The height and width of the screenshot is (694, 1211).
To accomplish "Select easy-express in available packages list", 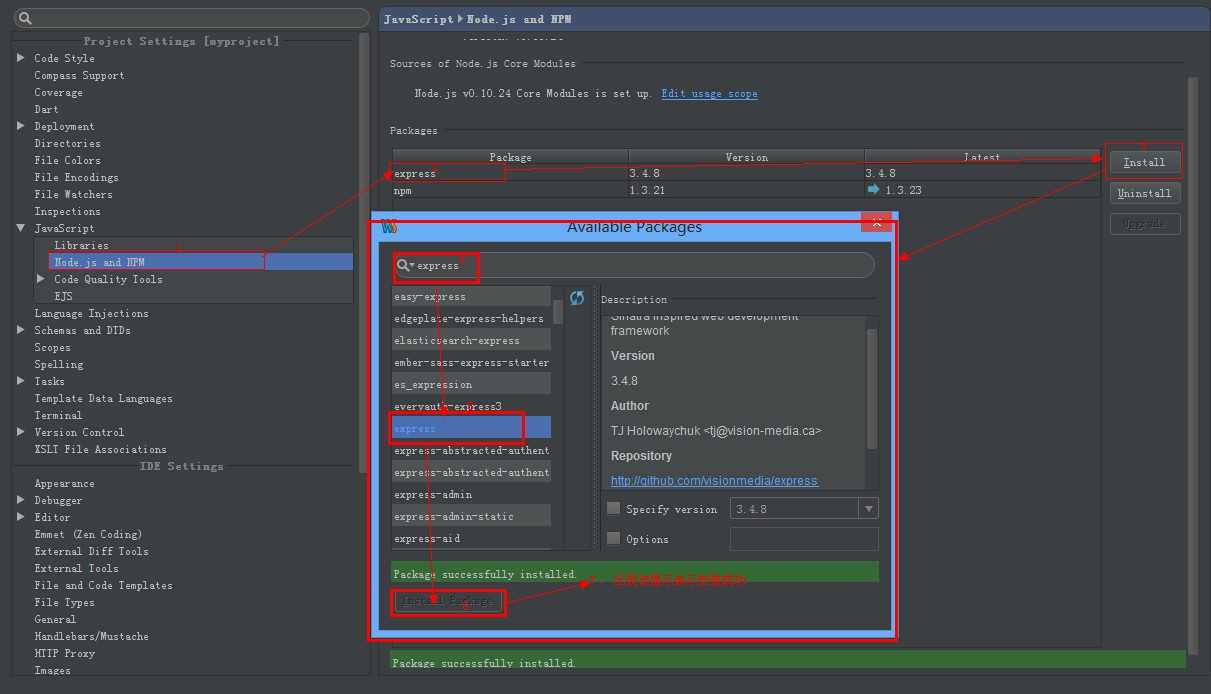I will pyautogui.click(x=471, y=296).
